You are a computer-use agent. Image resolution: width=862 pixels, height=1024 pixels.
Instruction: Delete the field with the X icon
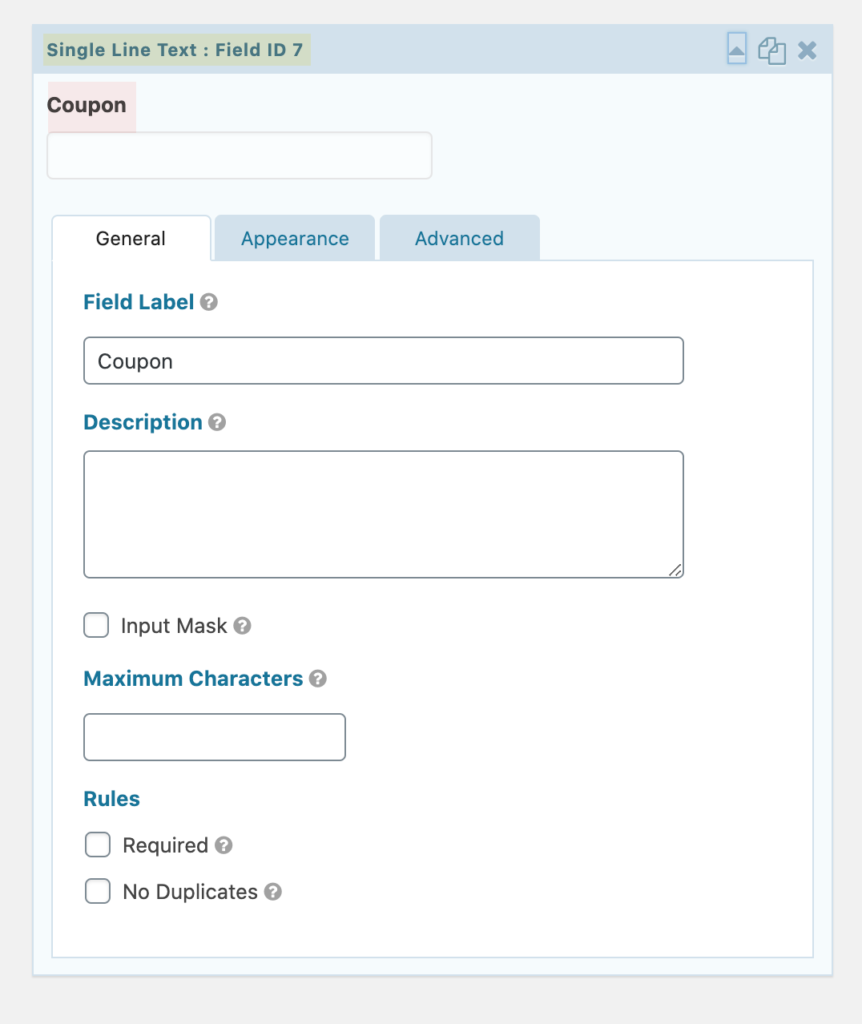pyautogui.click(x=807, y=50)
